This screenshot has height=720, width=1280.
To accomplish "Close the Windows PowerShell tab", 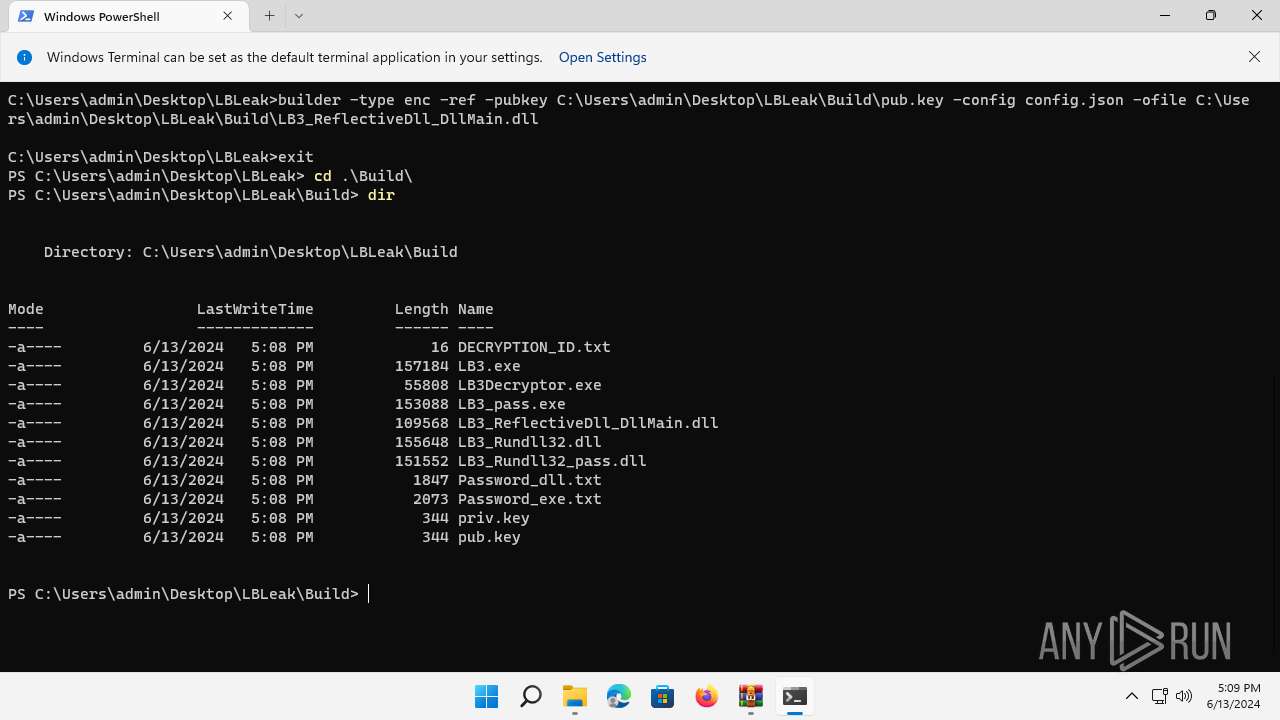I will pyautogui.click(x=227, y=16).
